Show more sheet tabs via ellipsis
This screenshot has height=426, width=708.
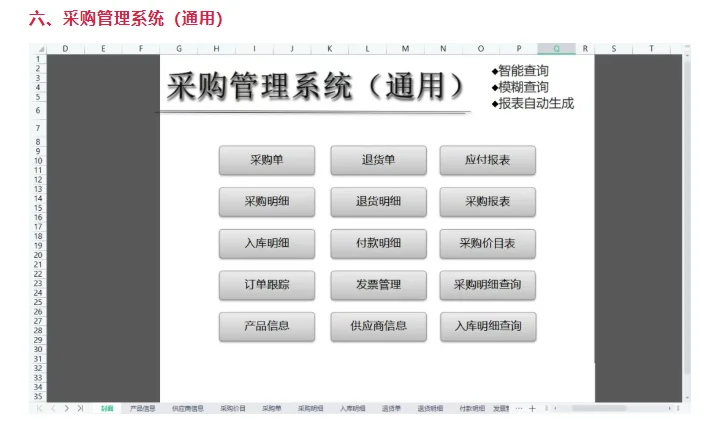[519, 408]
